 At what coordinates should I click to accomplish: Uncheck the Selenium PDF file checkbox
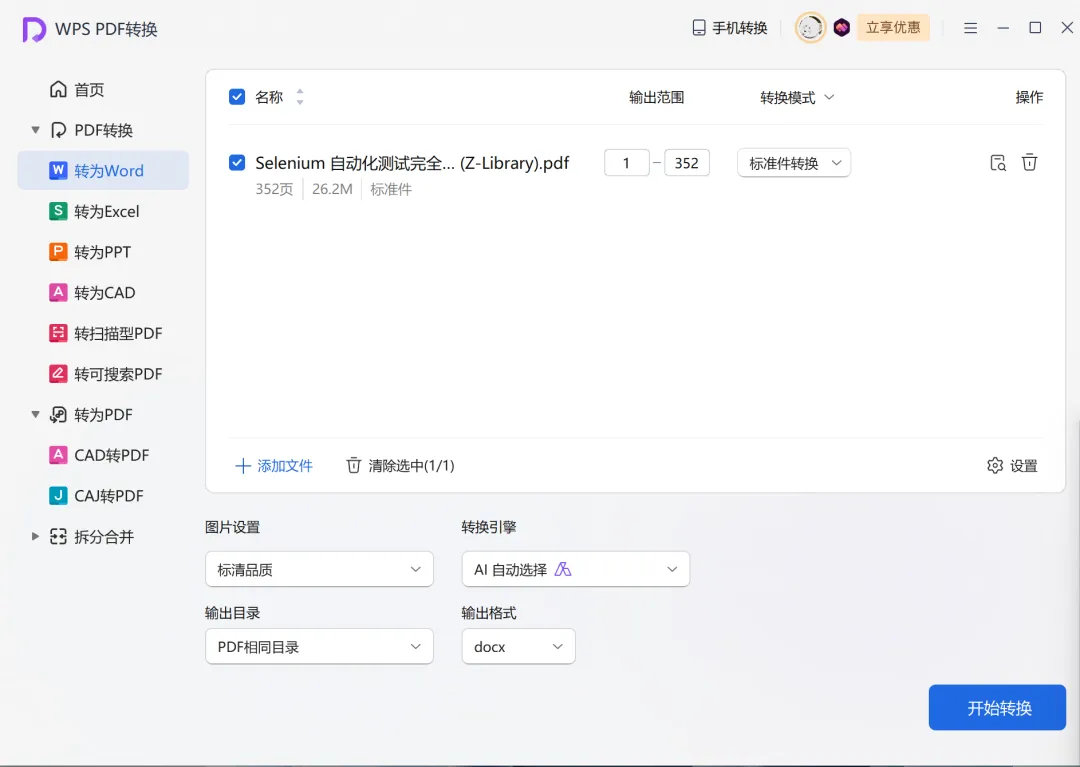(x=237, y=162)
